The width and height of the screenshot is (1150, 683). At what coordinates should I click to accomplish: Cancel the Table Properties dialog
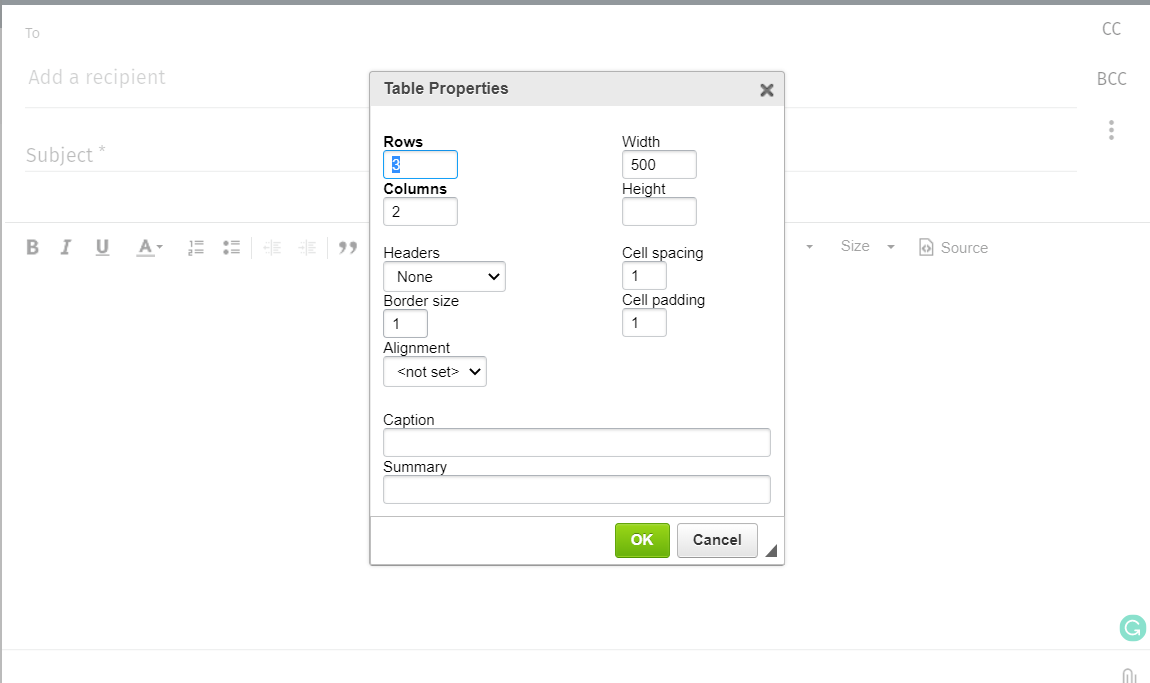(x=717, y=540)
